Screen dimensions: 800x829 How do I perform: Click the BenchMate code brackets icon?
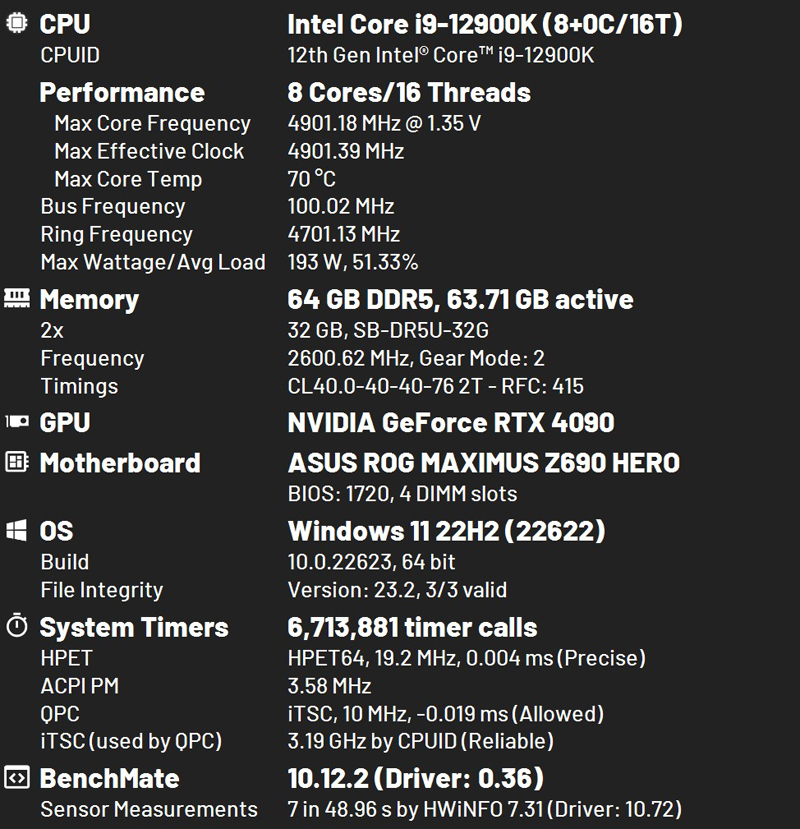pos(17,777)
